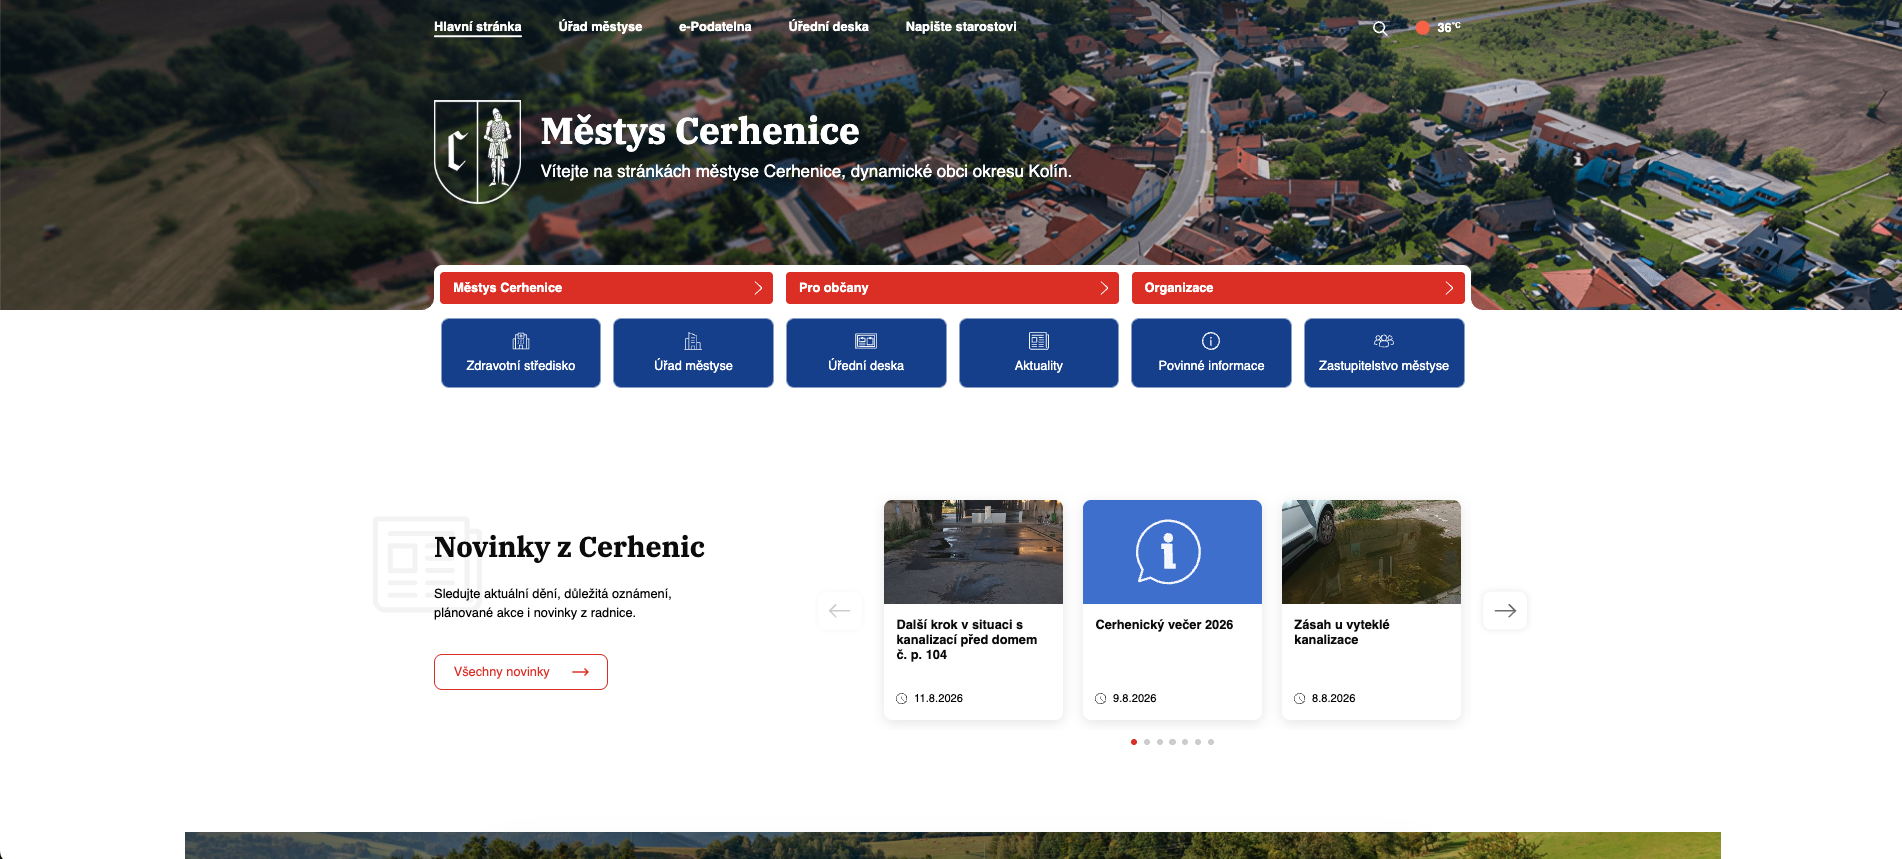The height and width of the screenshot is (859, 1902).
Task: Open Úřad městyse in top menu
Action: pos(600,27)
